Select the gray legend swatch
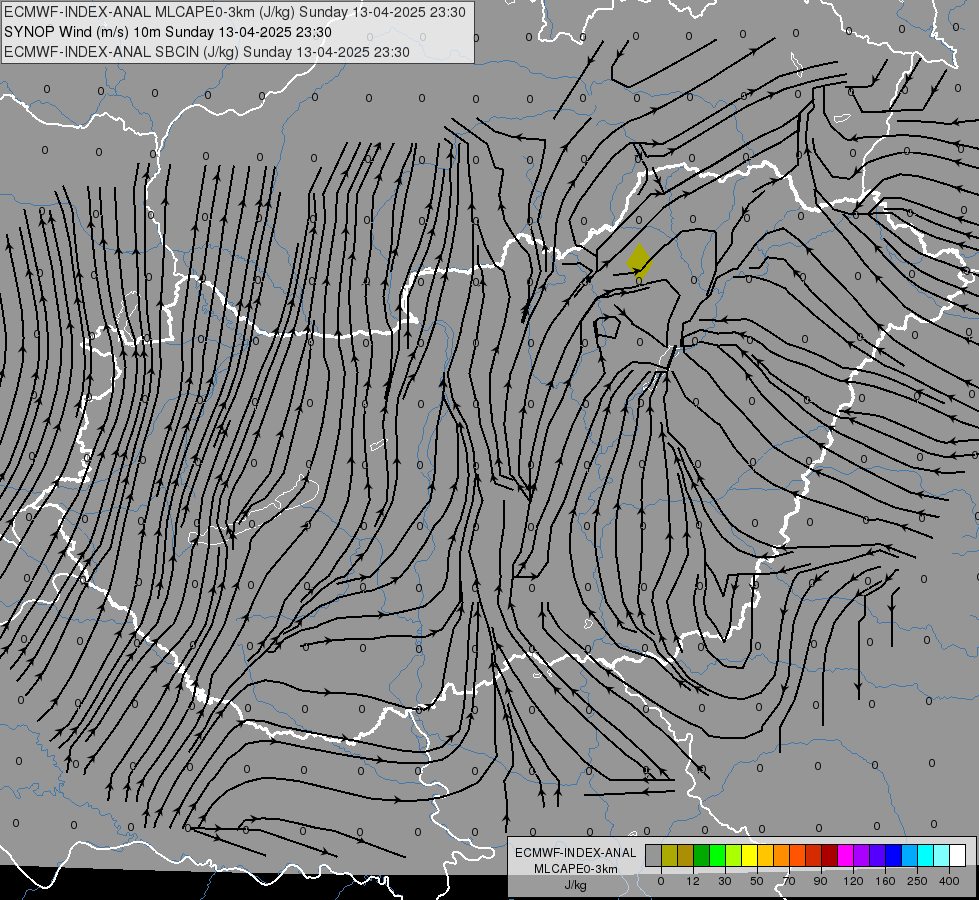 (x=654, y=855)
